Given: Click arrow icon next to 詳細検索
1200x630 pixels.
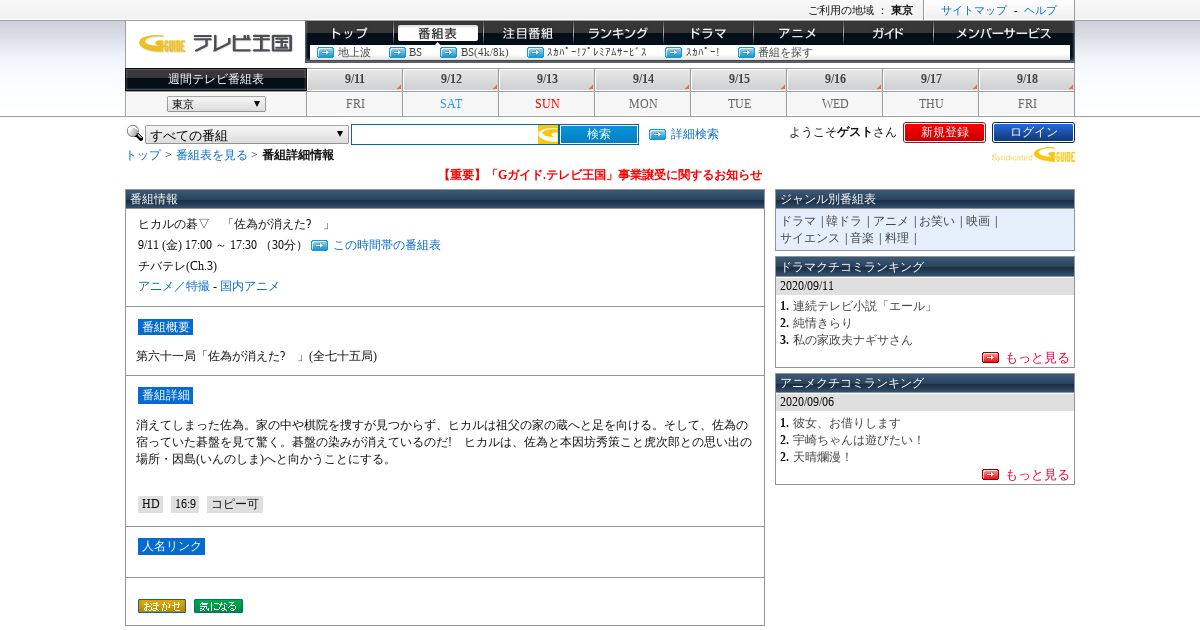Looking at the screenshot, I should (x=657, y=134).
